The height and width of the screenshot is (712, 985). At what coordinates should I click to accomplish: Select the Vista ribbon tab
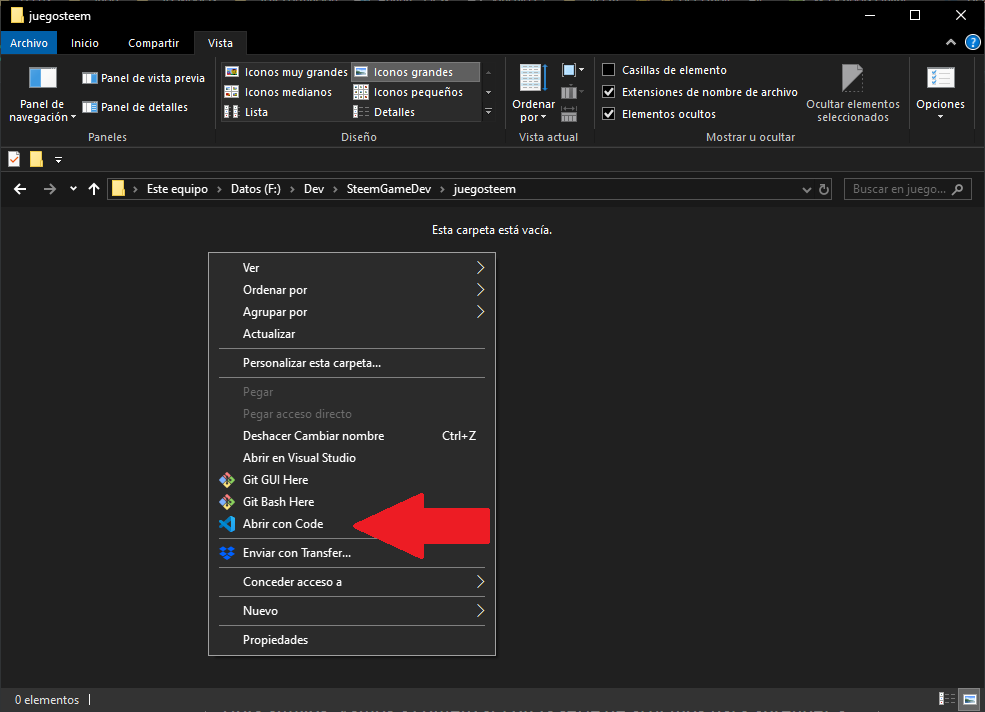[x=220, y=43]
